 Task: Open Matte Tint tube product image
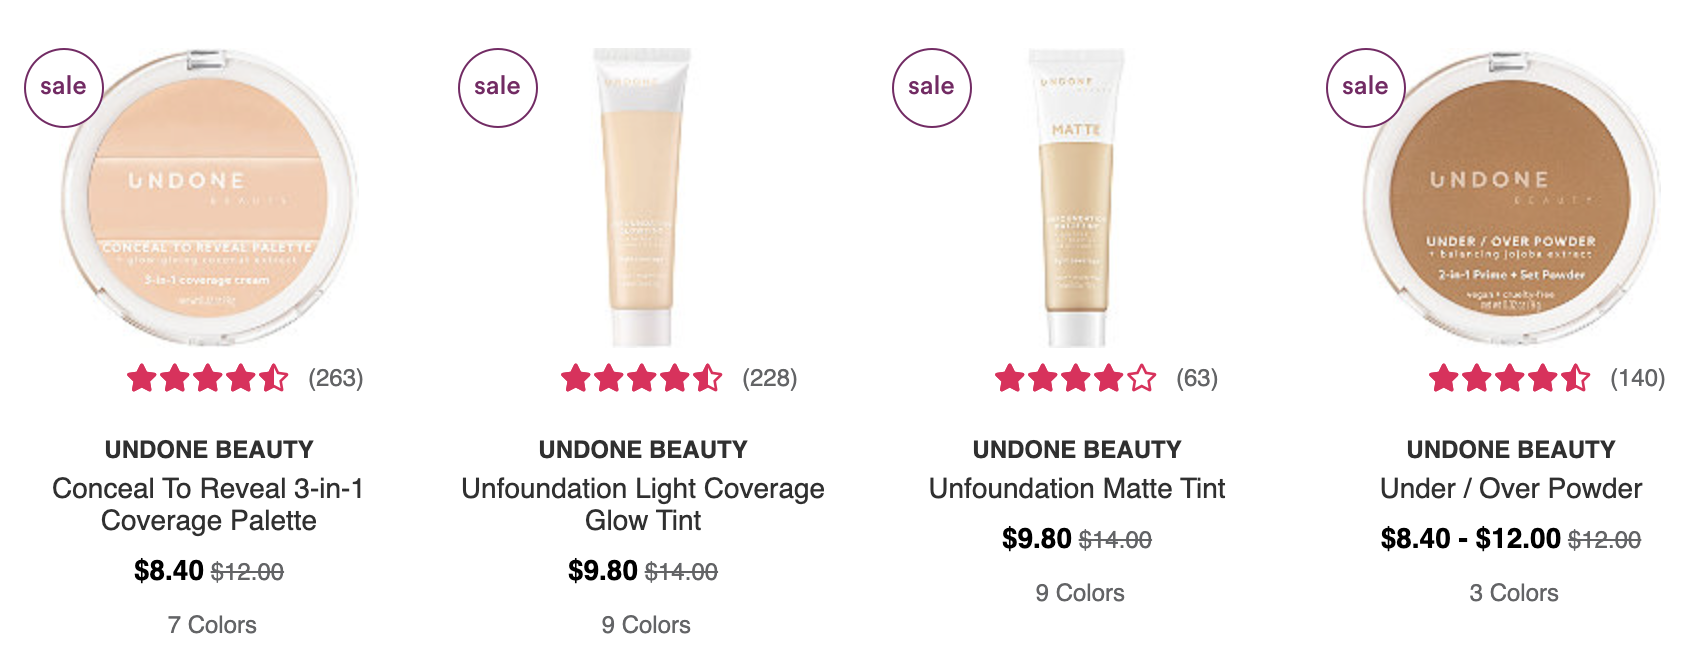1077,197
